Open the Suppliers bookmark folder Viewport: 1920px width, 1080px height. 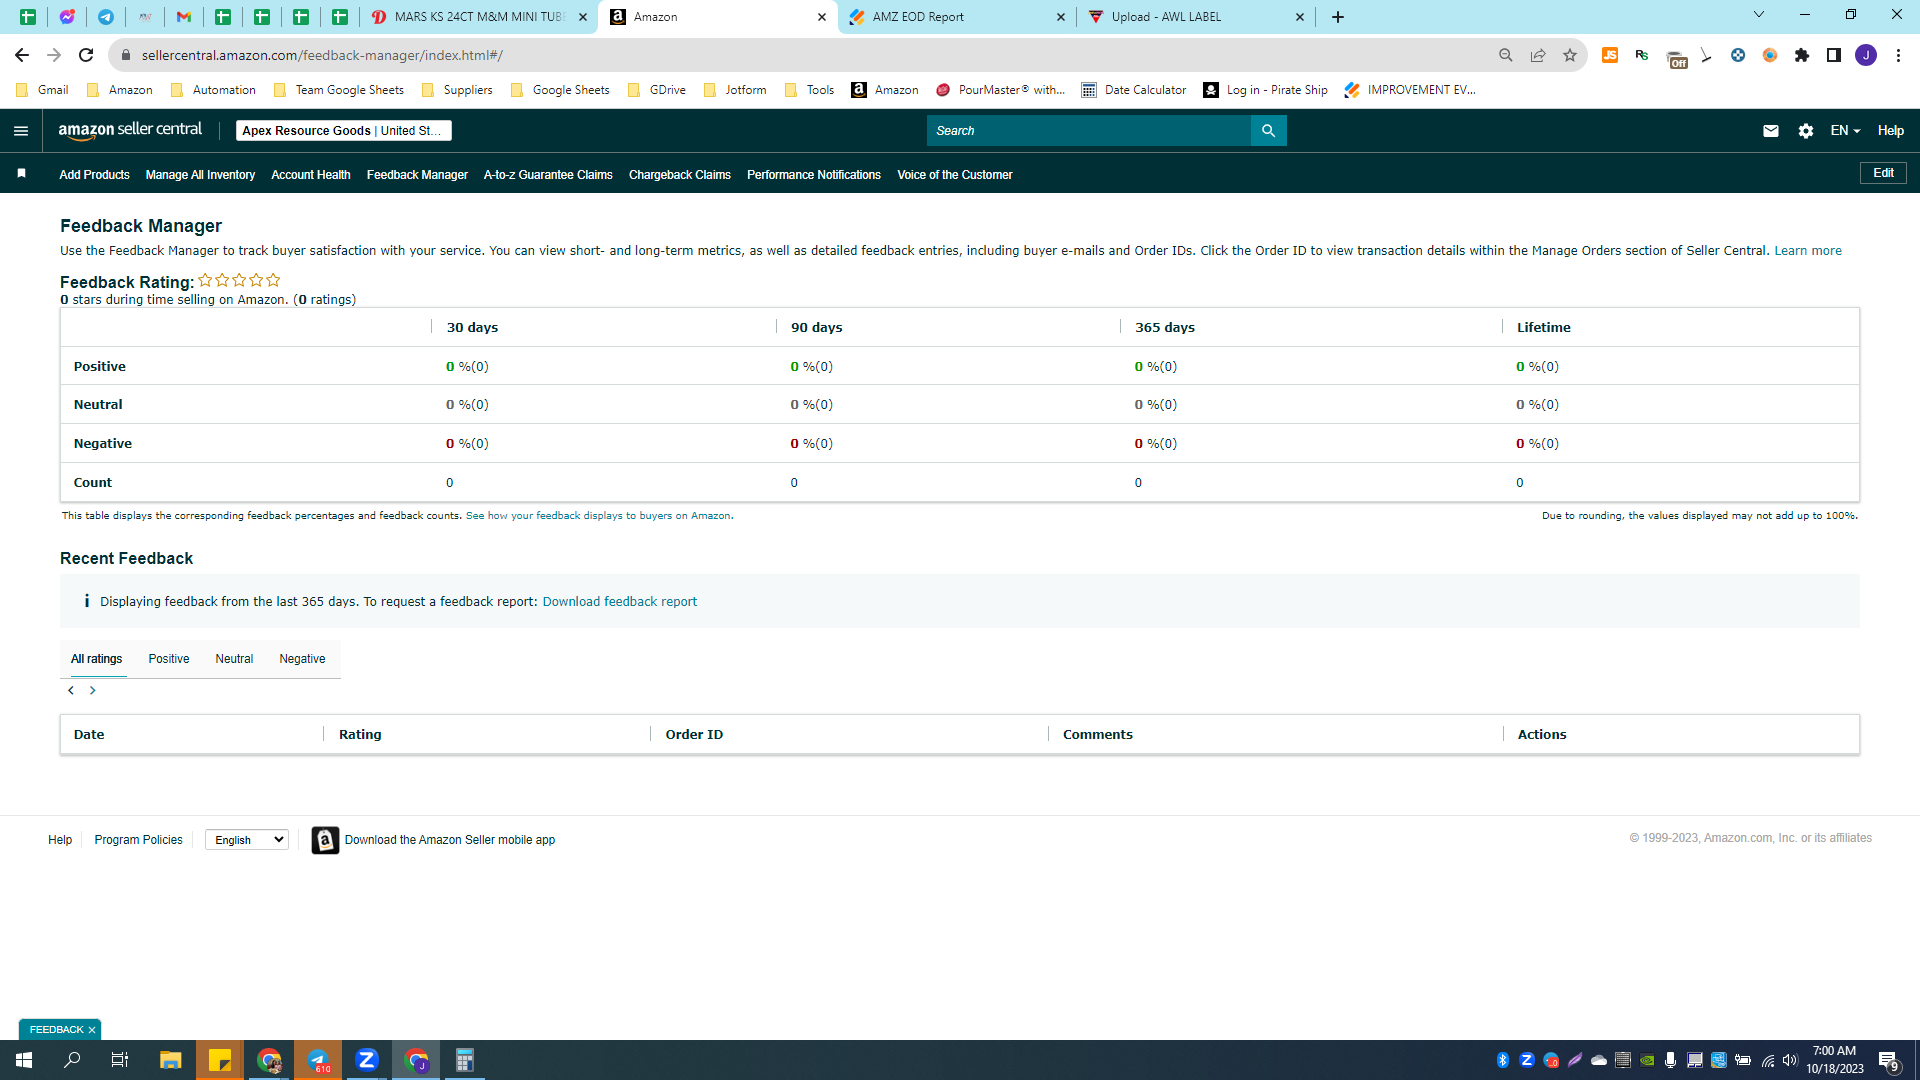click(458, 90)
